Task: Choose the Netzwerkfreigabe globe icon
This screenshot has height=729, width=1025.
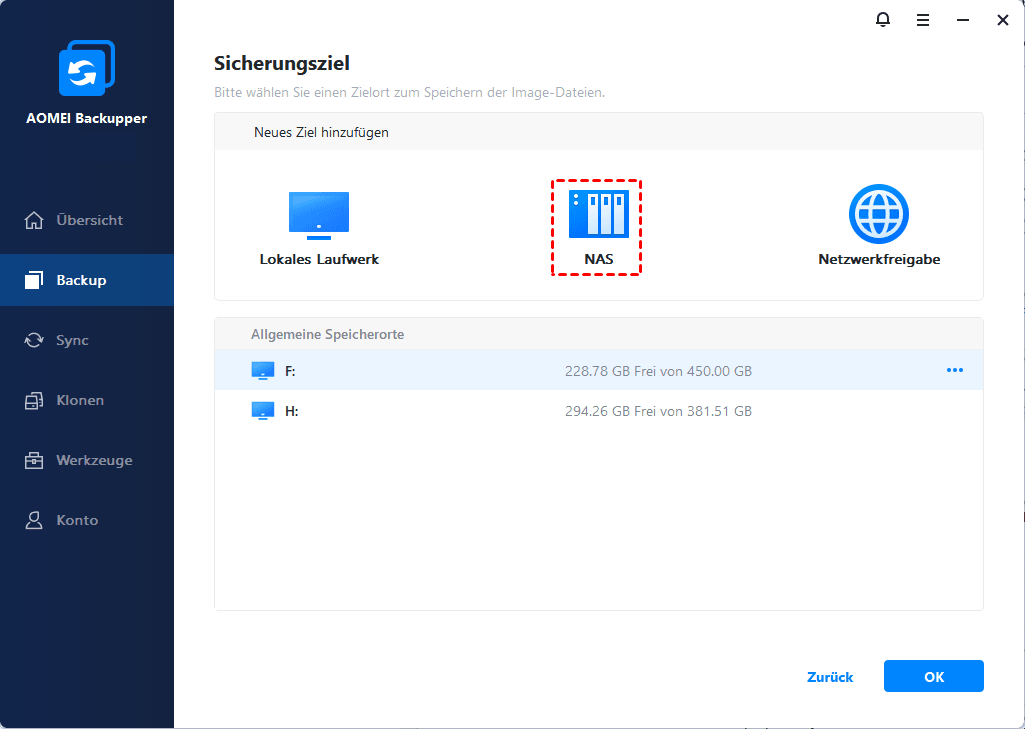Action: [878, 214]
